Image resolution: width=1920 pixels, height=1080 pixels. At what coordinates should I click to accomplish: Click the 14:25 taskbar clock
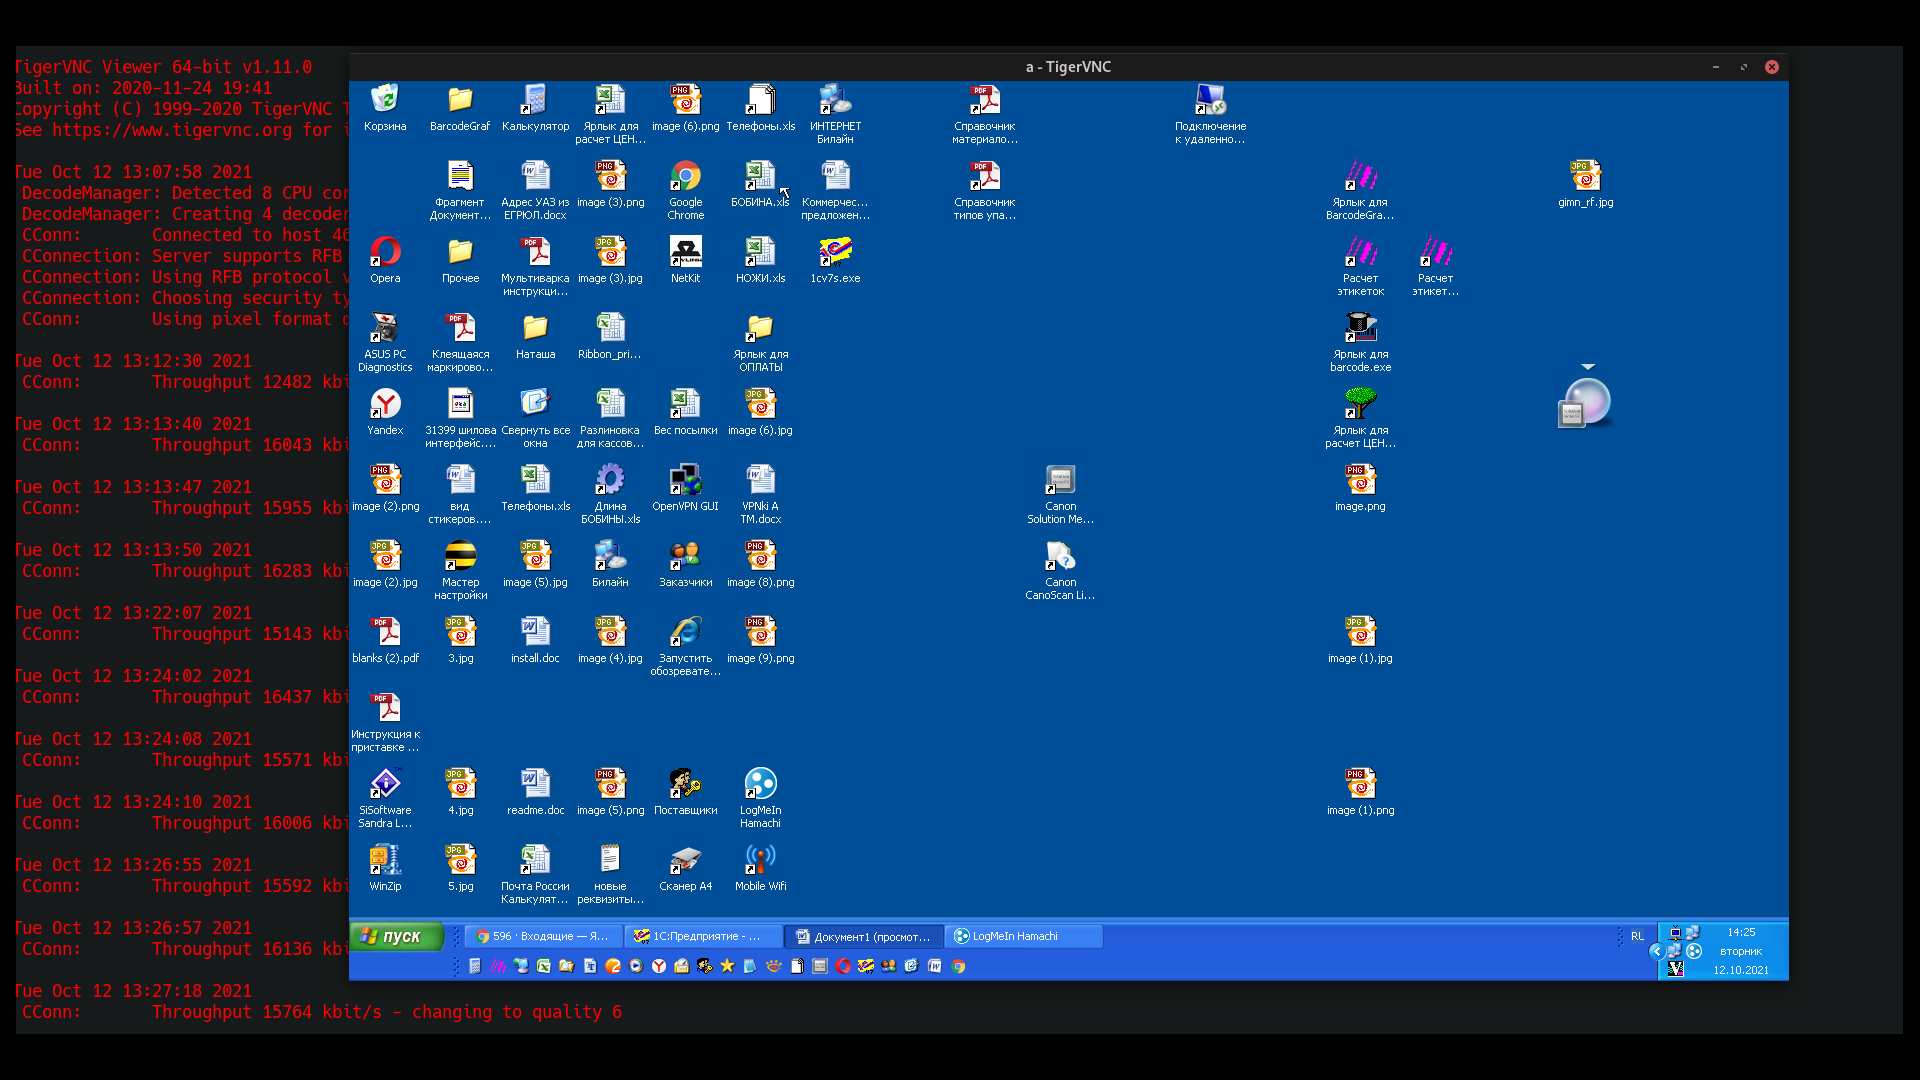pyautogui.click(x=1741, y=932)
